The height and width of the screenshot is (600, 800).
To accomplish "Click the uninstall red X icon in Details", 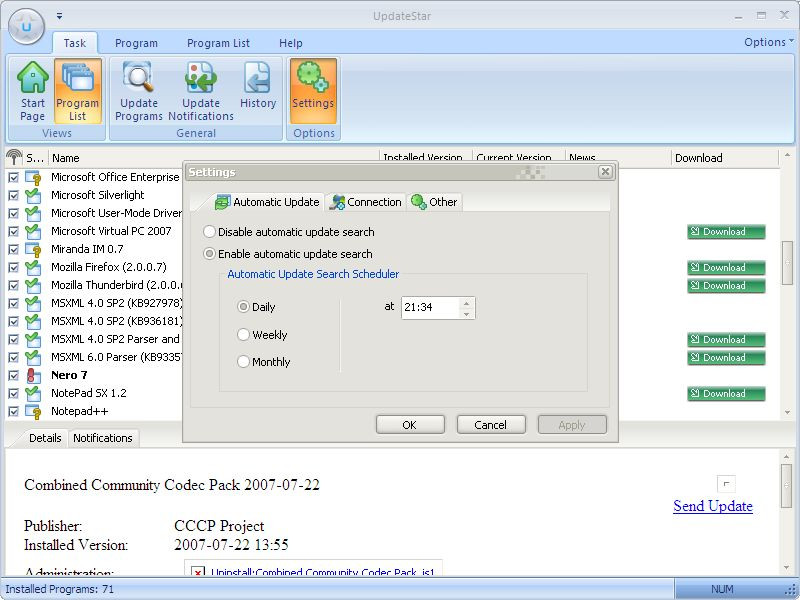I will (x=198, y=572).
